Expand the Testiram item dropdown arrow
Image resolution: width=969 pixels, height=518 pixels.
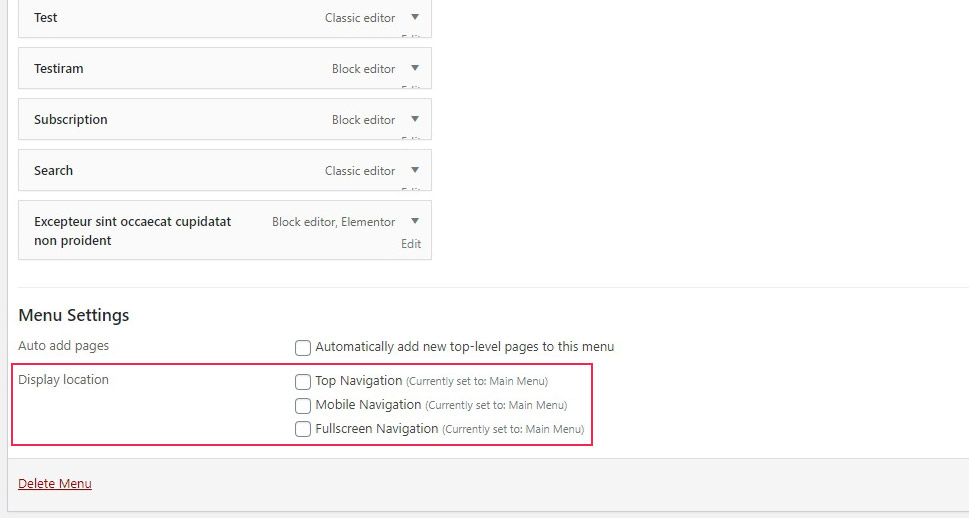pos(415,68)
